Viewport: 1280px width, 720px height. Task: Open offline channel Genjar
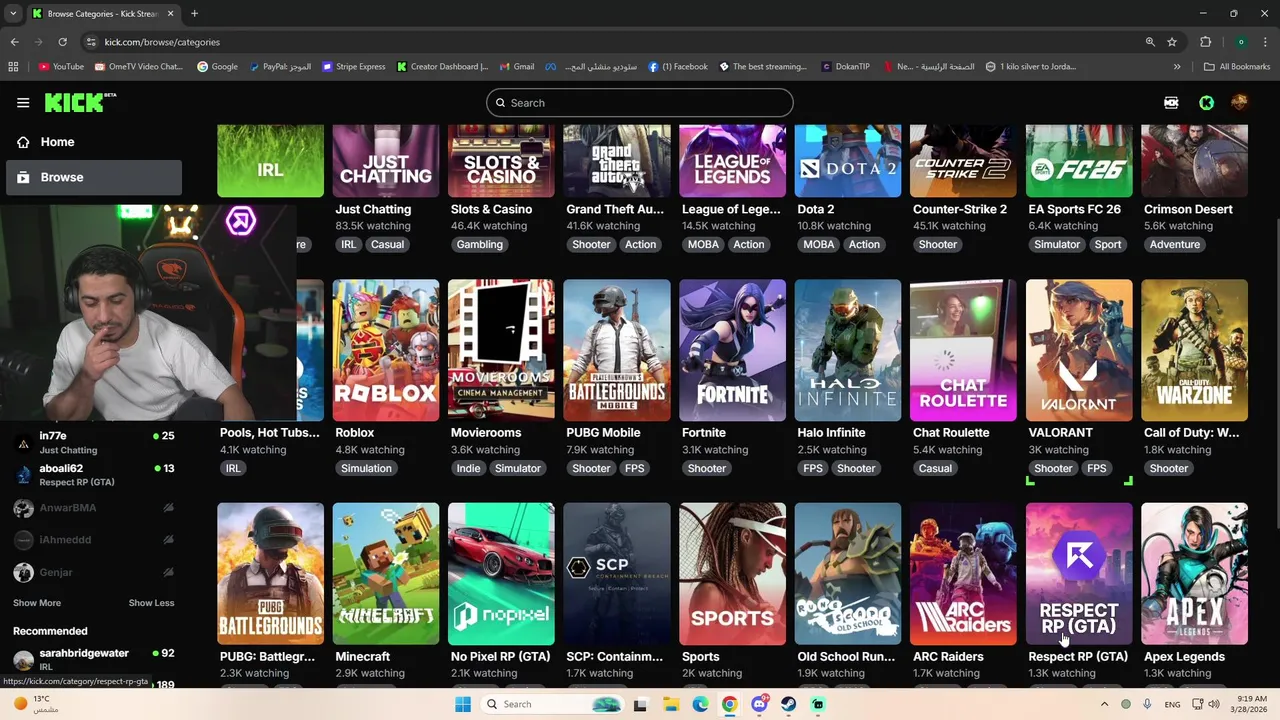pos(94,572)
